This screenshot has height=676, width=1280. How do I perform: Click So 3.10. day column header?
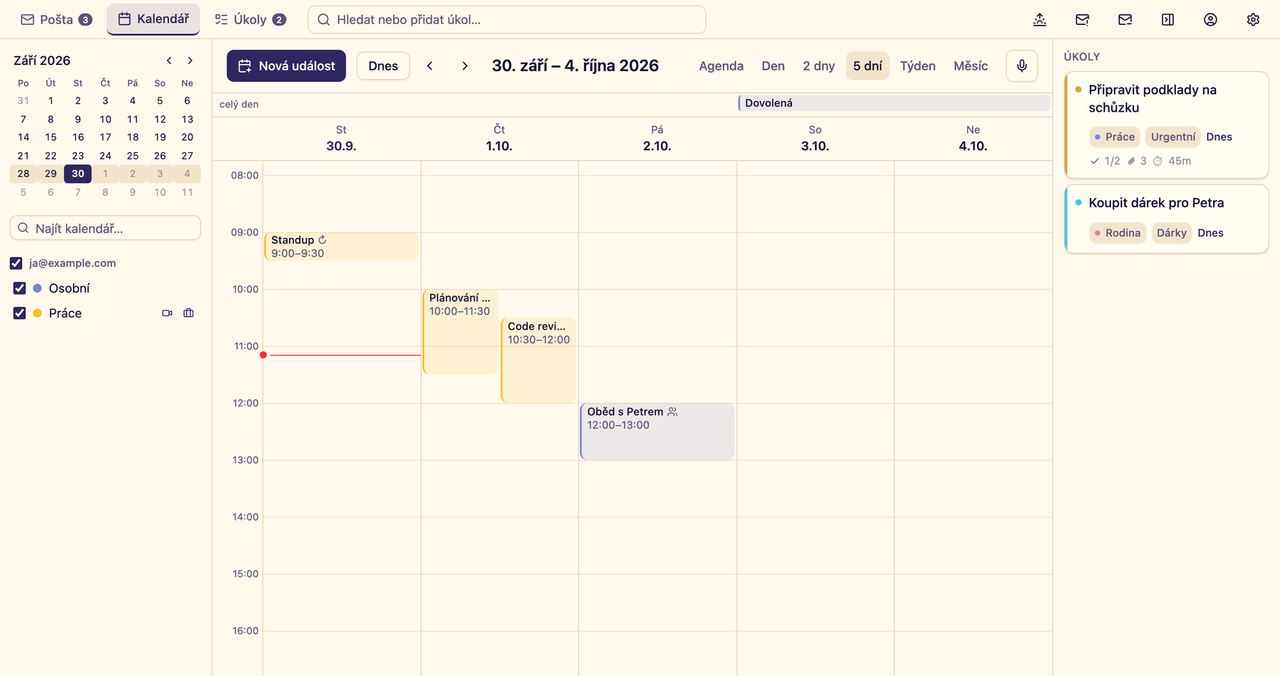coord(815,138)
